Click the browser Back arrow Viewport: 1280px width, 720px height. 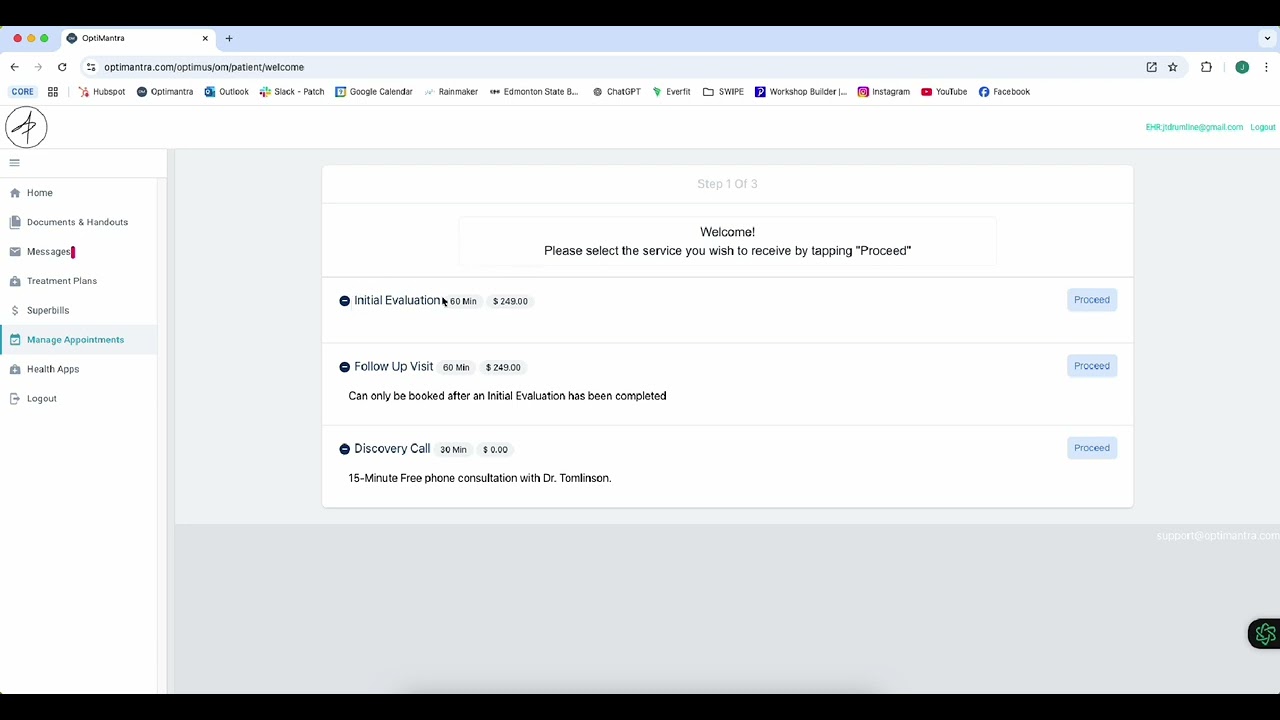(14, 67)
